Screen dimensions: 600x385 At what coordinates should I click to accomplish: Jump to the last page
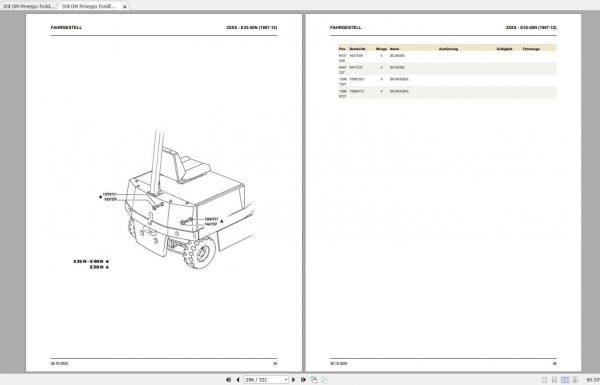303,380
